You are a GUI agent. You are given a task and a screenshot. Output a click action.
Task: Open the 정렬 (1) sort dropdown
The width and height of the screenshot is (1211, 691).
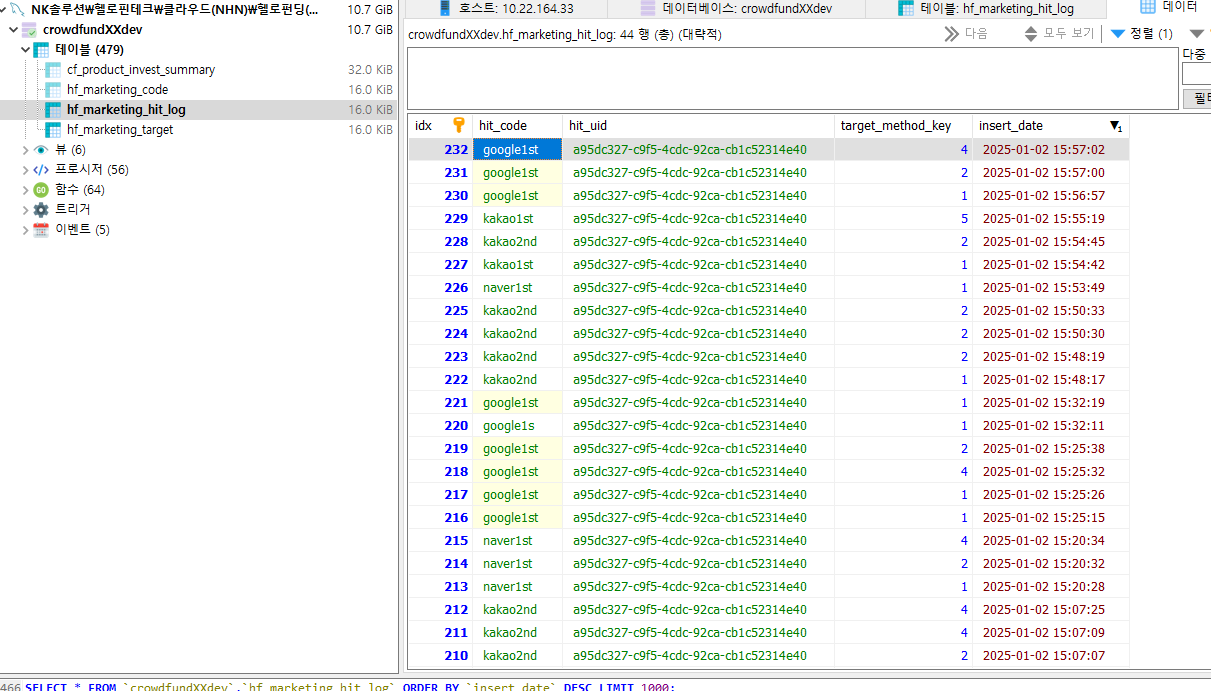[1142, 34]
